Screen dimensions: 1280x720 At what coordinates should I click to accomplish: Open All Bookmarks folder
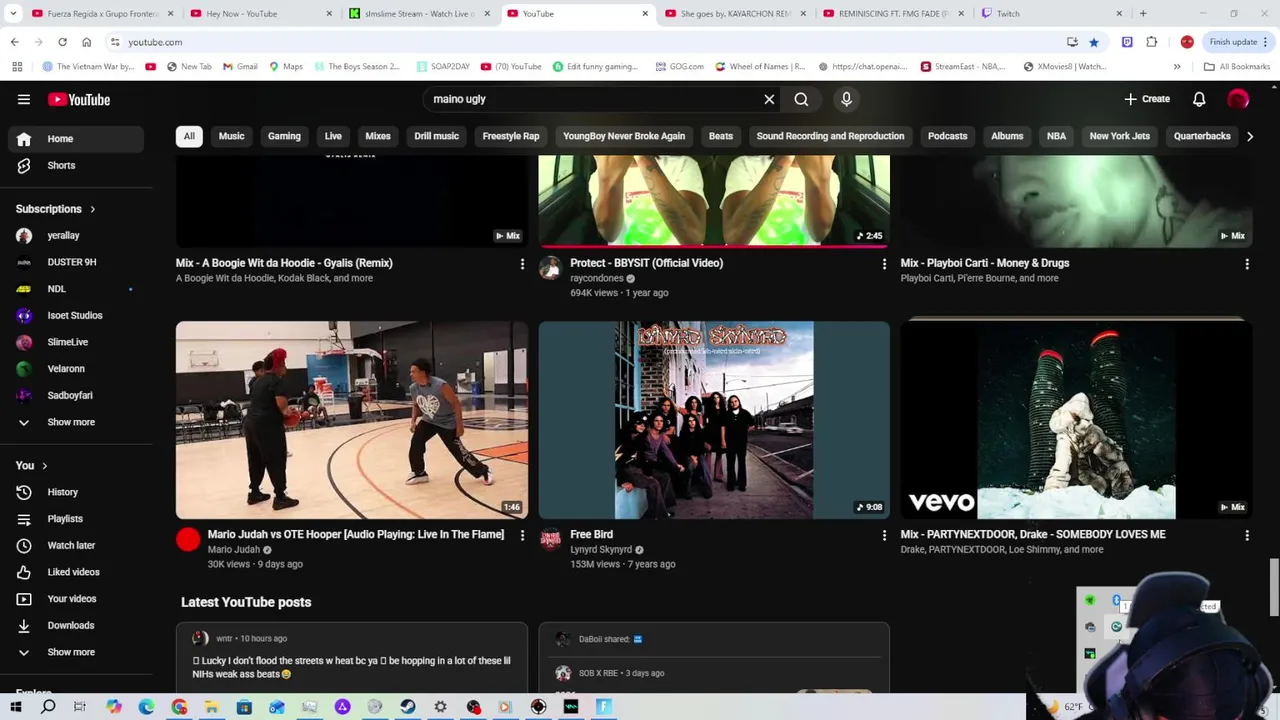[x=1237, y=67]
